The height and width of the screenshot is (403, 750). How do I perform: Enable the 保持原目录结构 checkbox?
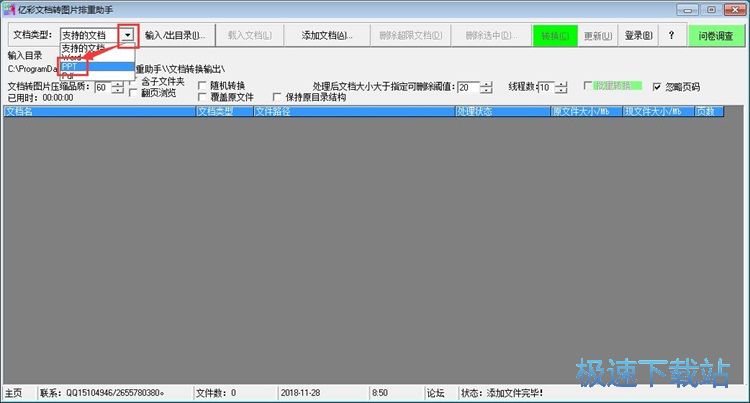click(276, 97)
